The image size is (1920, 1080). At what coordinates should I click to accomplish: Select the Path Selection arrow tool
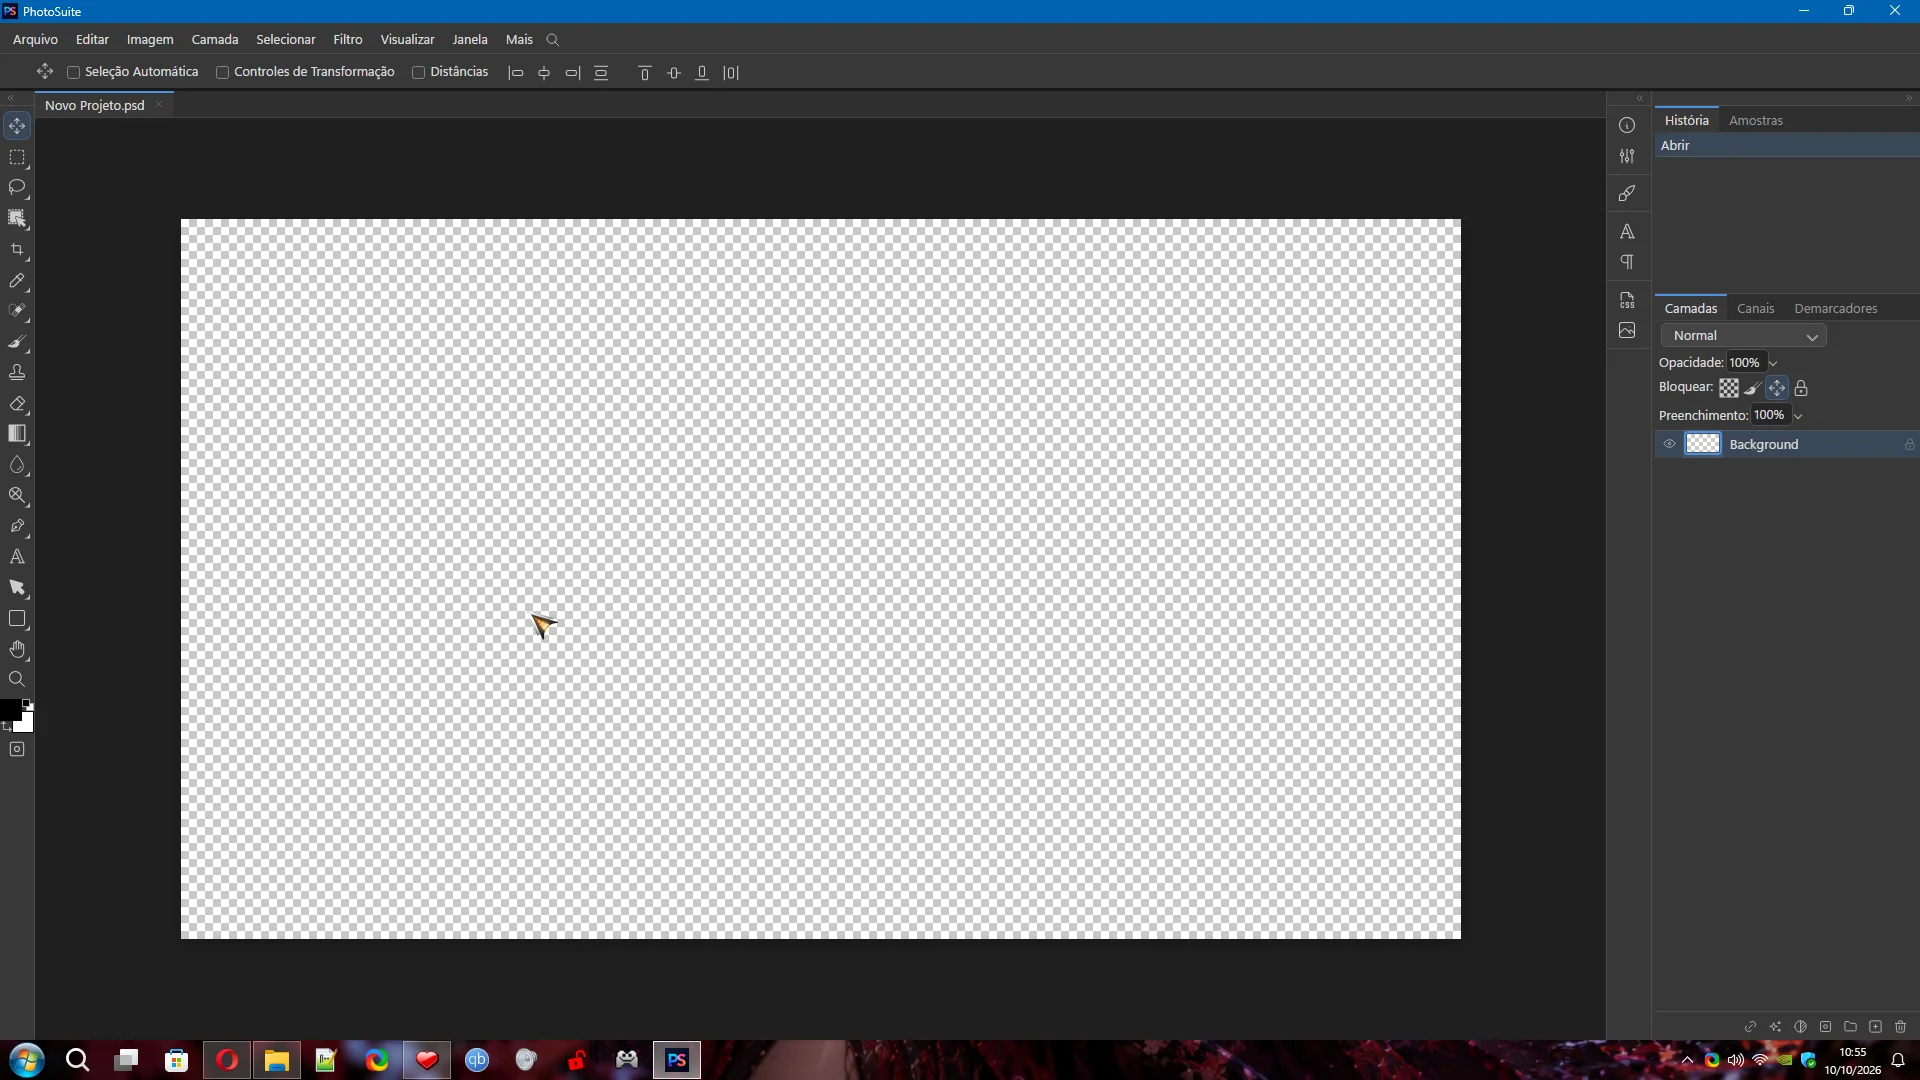tap(17, 588)
